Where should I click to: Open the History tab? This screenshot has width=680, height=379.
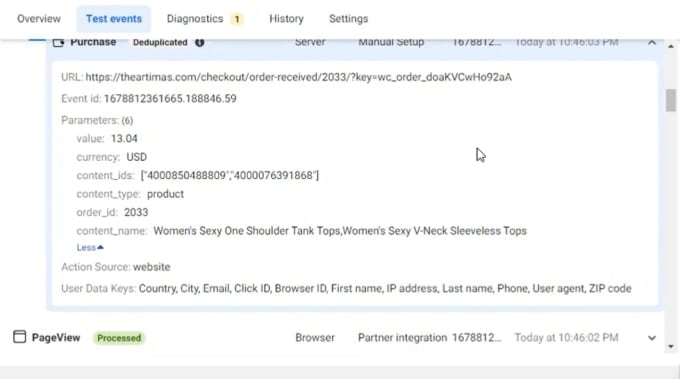click(x=286, y=19)
